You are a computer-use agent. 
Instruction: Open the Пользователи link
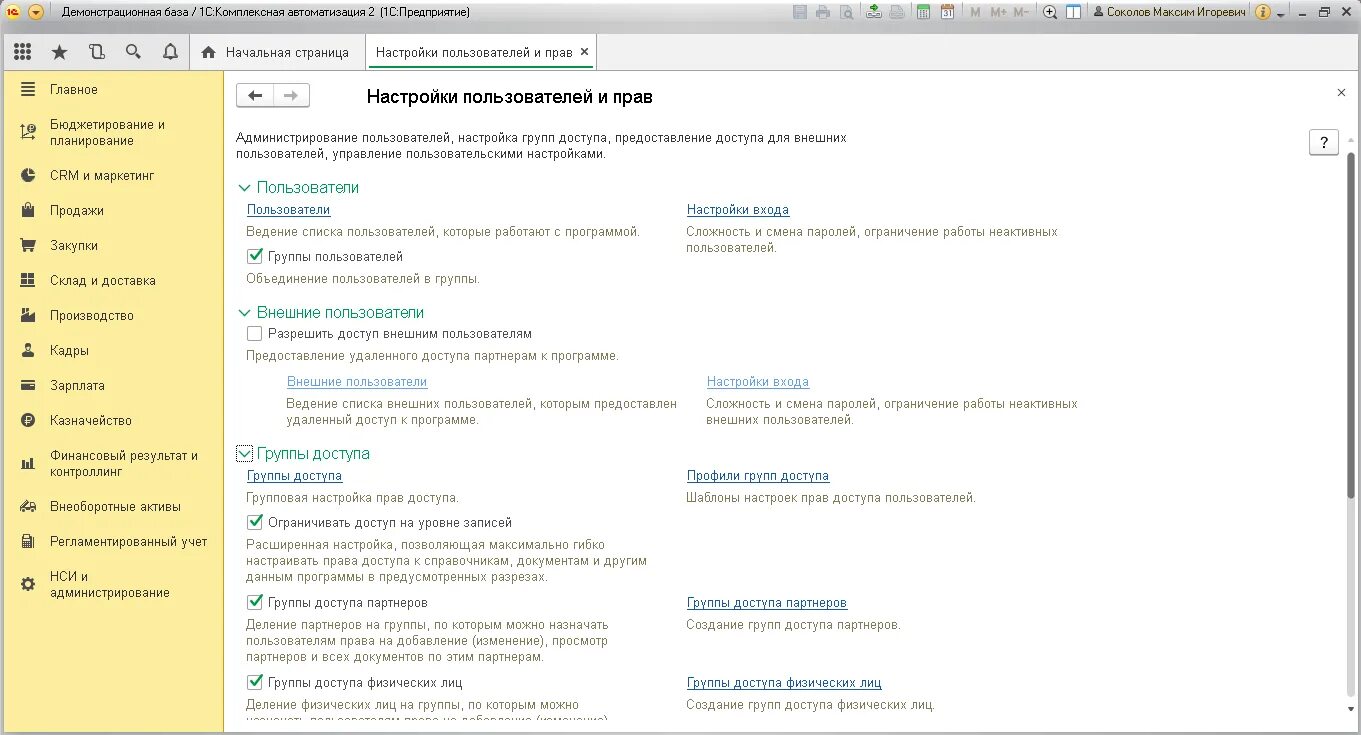click(x=288, y=210)
